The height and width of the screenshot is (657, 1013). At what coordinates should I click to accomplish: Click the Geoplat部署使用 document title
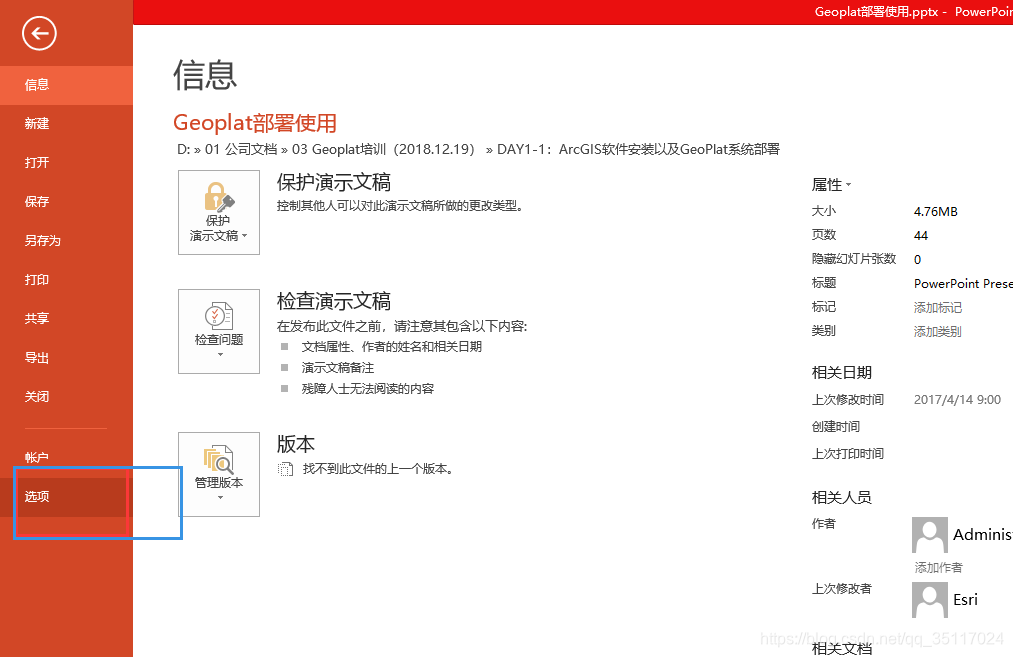point(255,123)
